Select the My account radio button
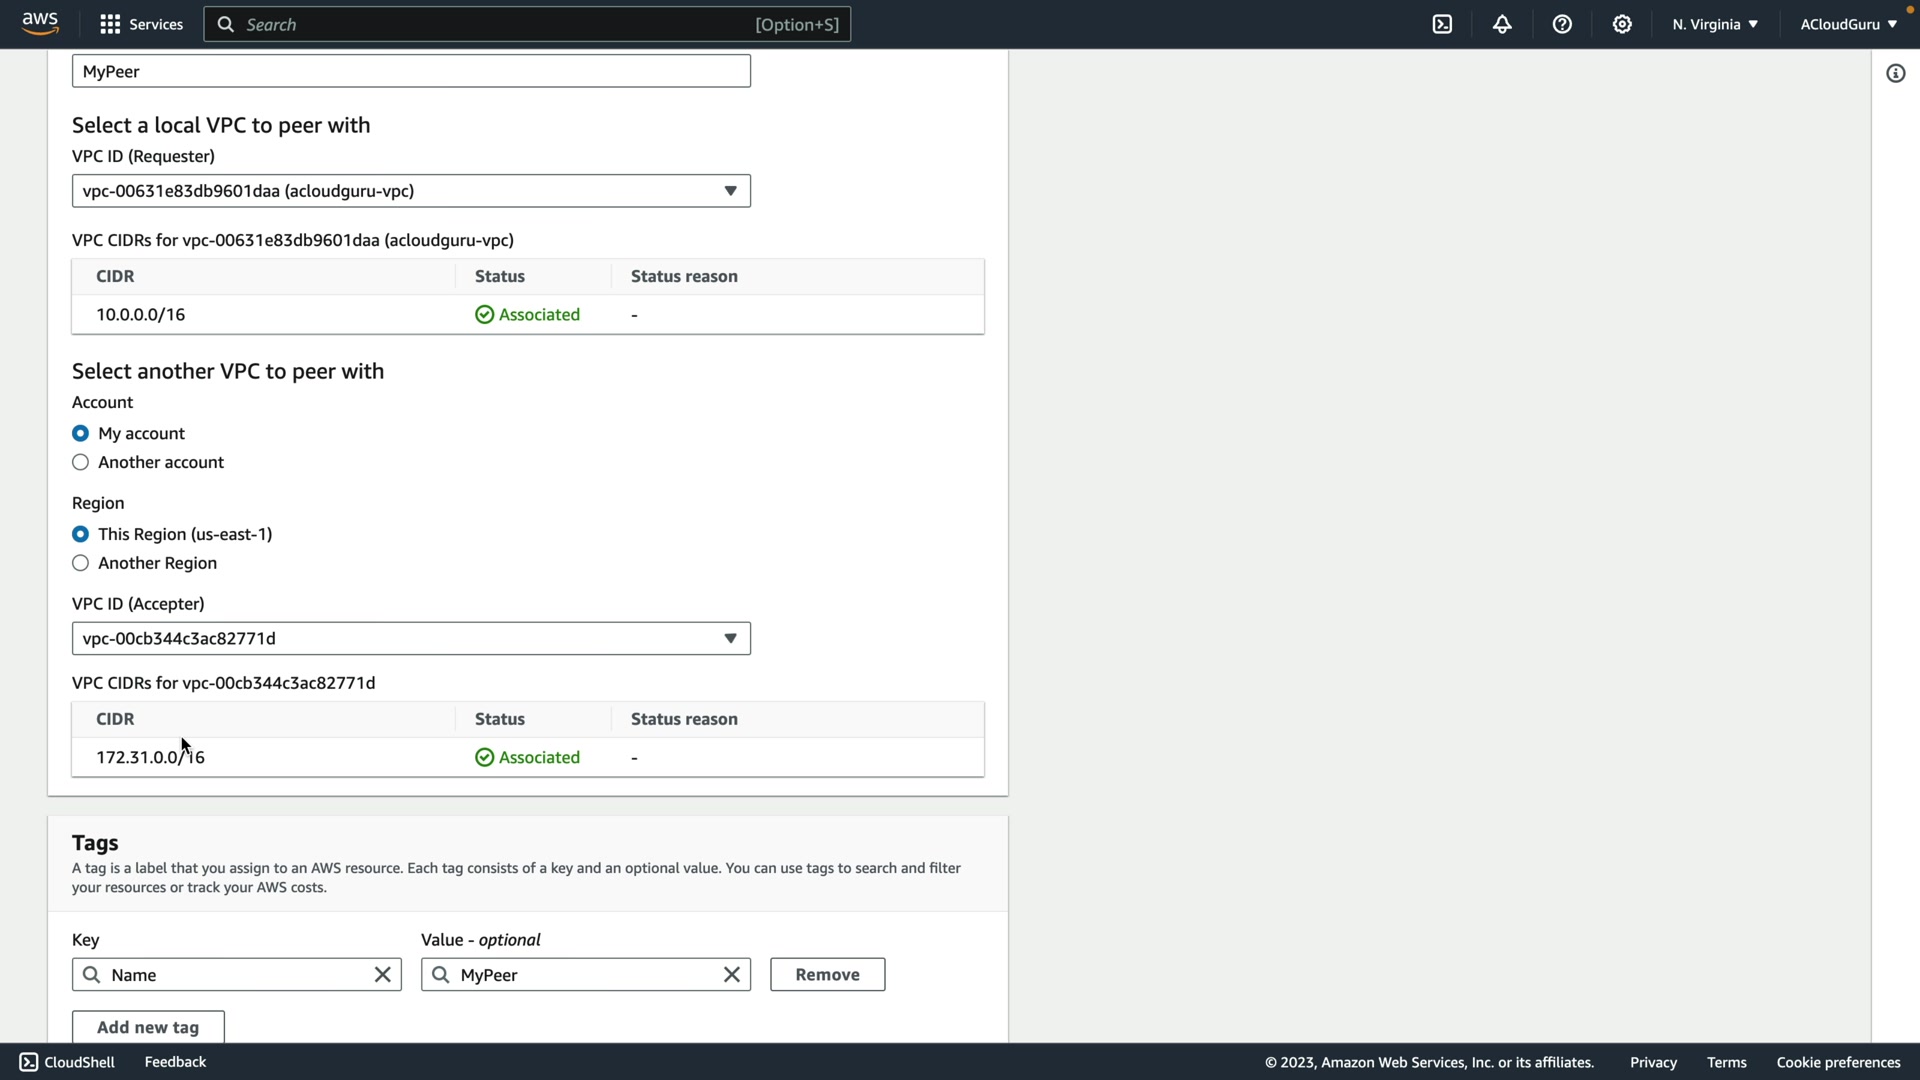Image resolution: width=1920 pixels, height=1080 pixels. 81,433
